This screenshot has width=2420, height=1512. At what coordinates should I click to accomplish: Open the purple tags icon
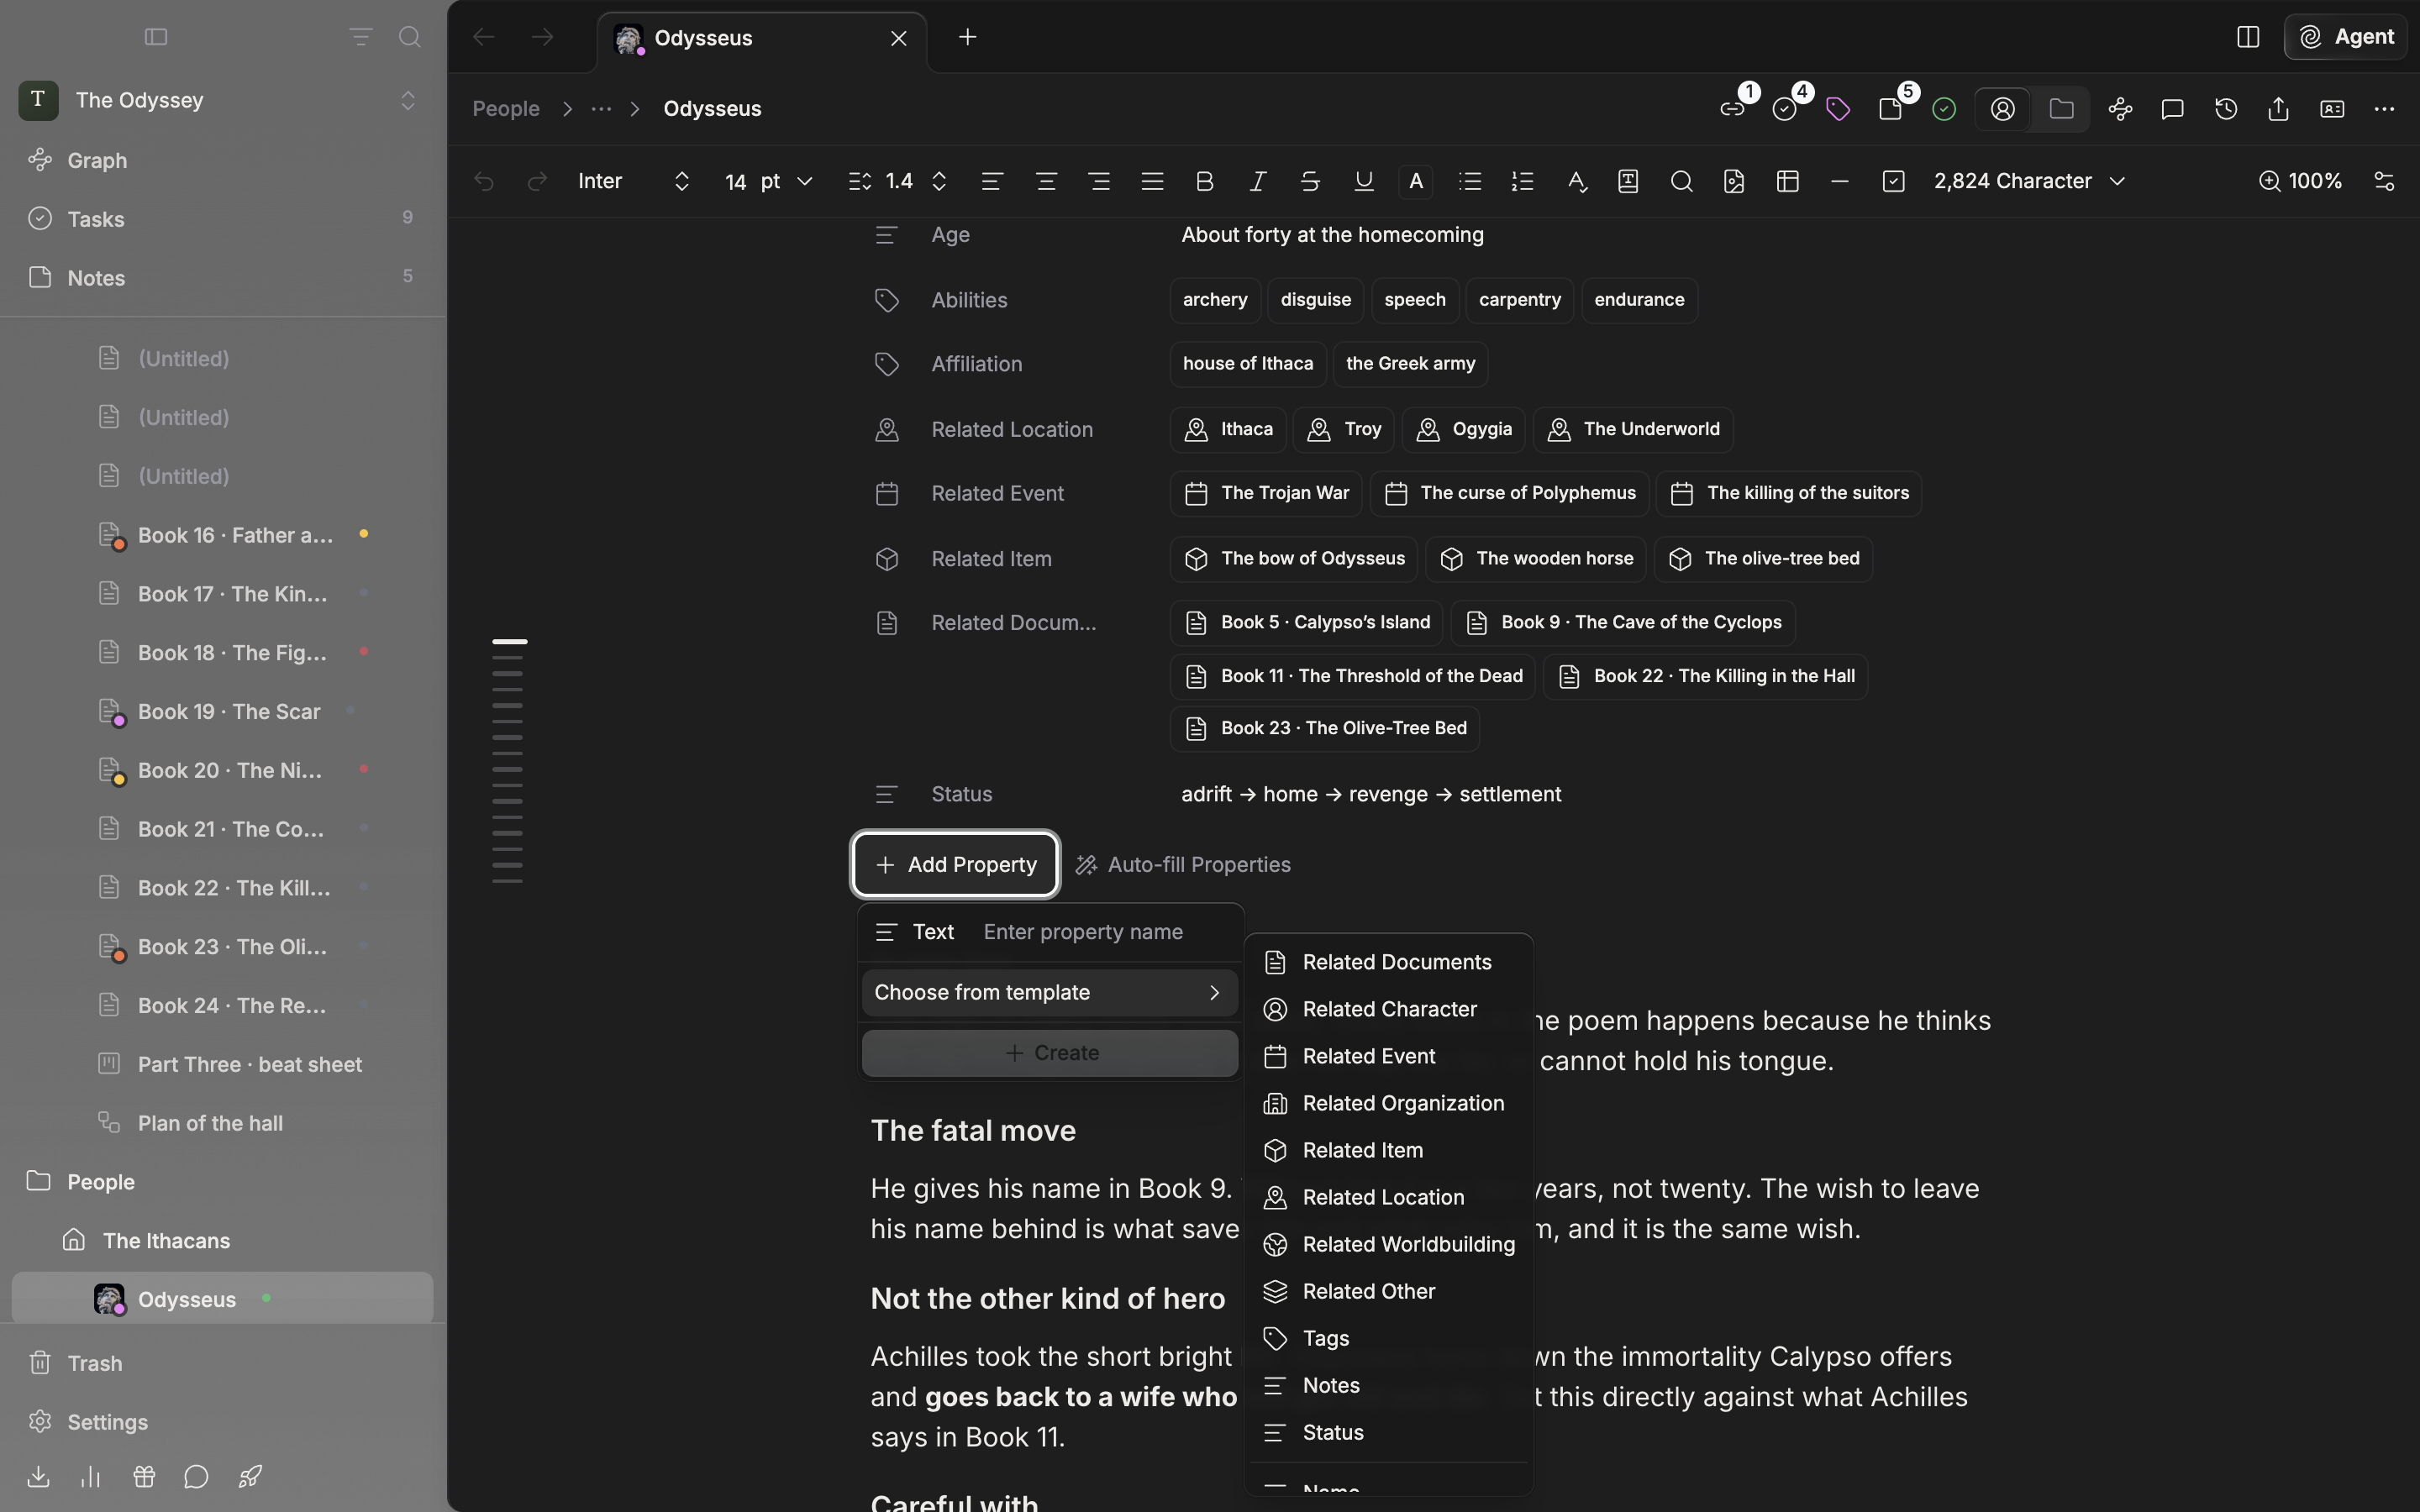point(1838,109)
